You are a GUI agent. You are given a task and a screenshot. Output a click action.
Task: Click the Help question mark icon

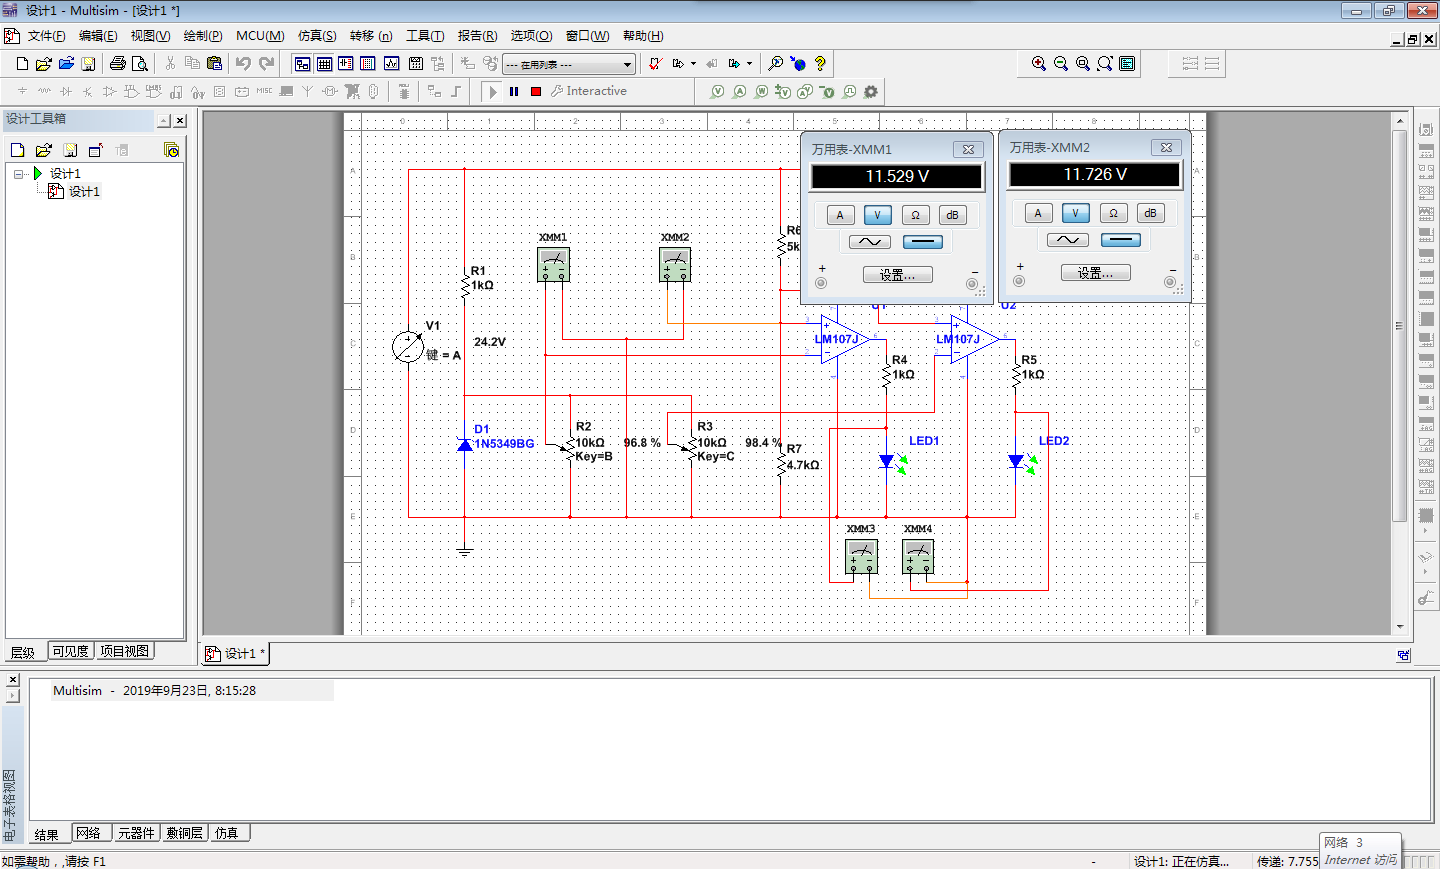[x=820, y=64]
